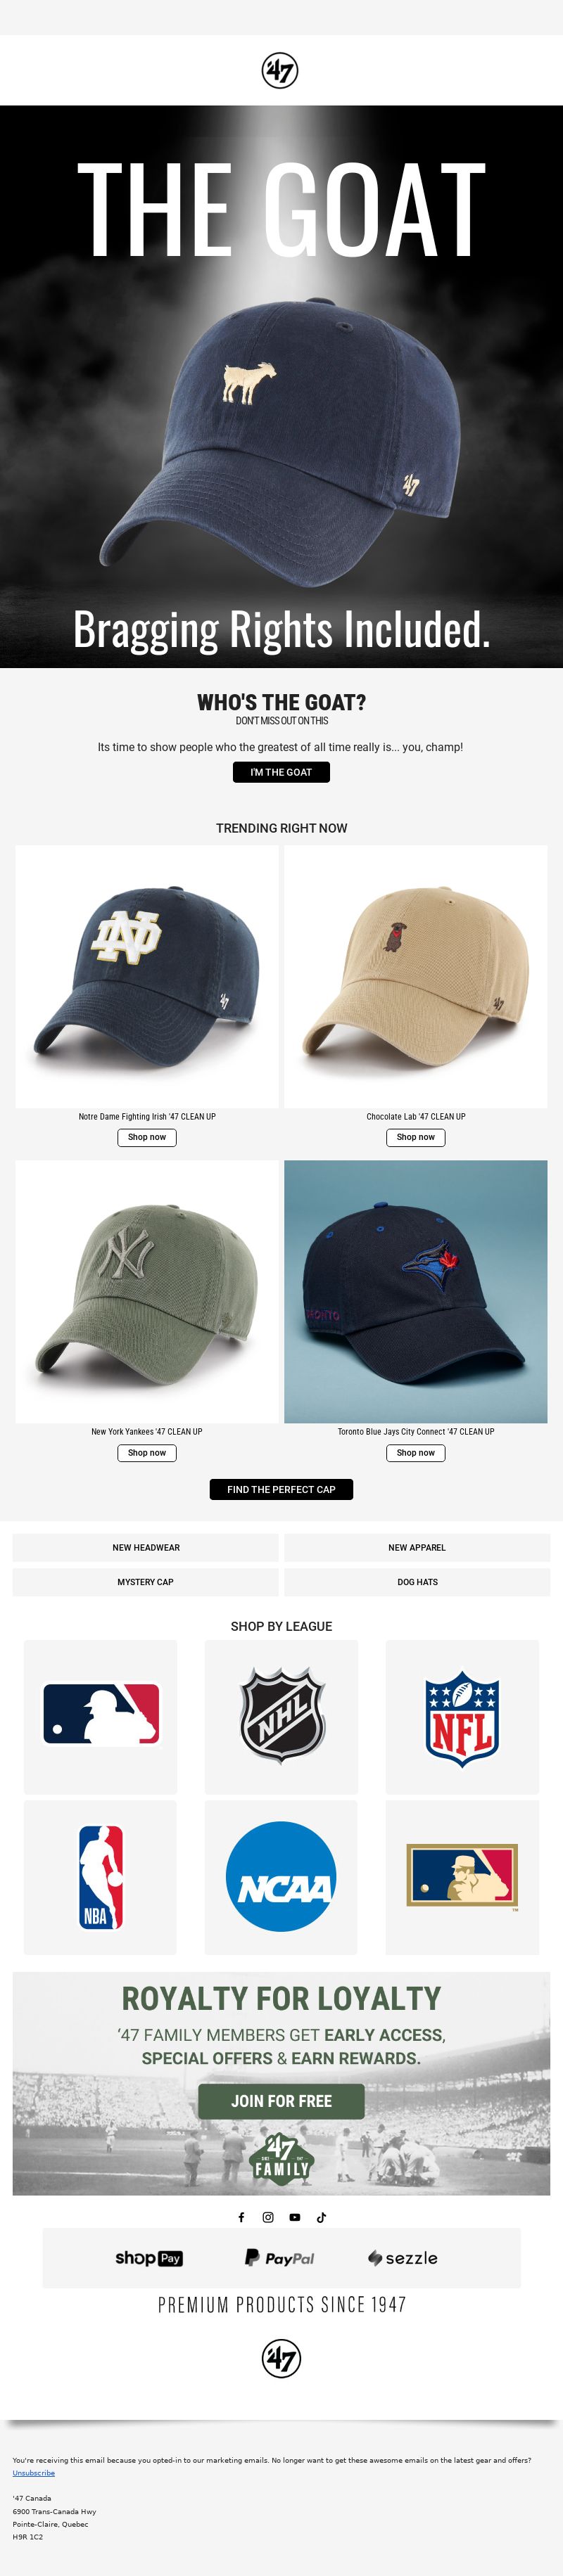
Task: Open the NEW HEADWEAR category
Action: coord(146,1547)
